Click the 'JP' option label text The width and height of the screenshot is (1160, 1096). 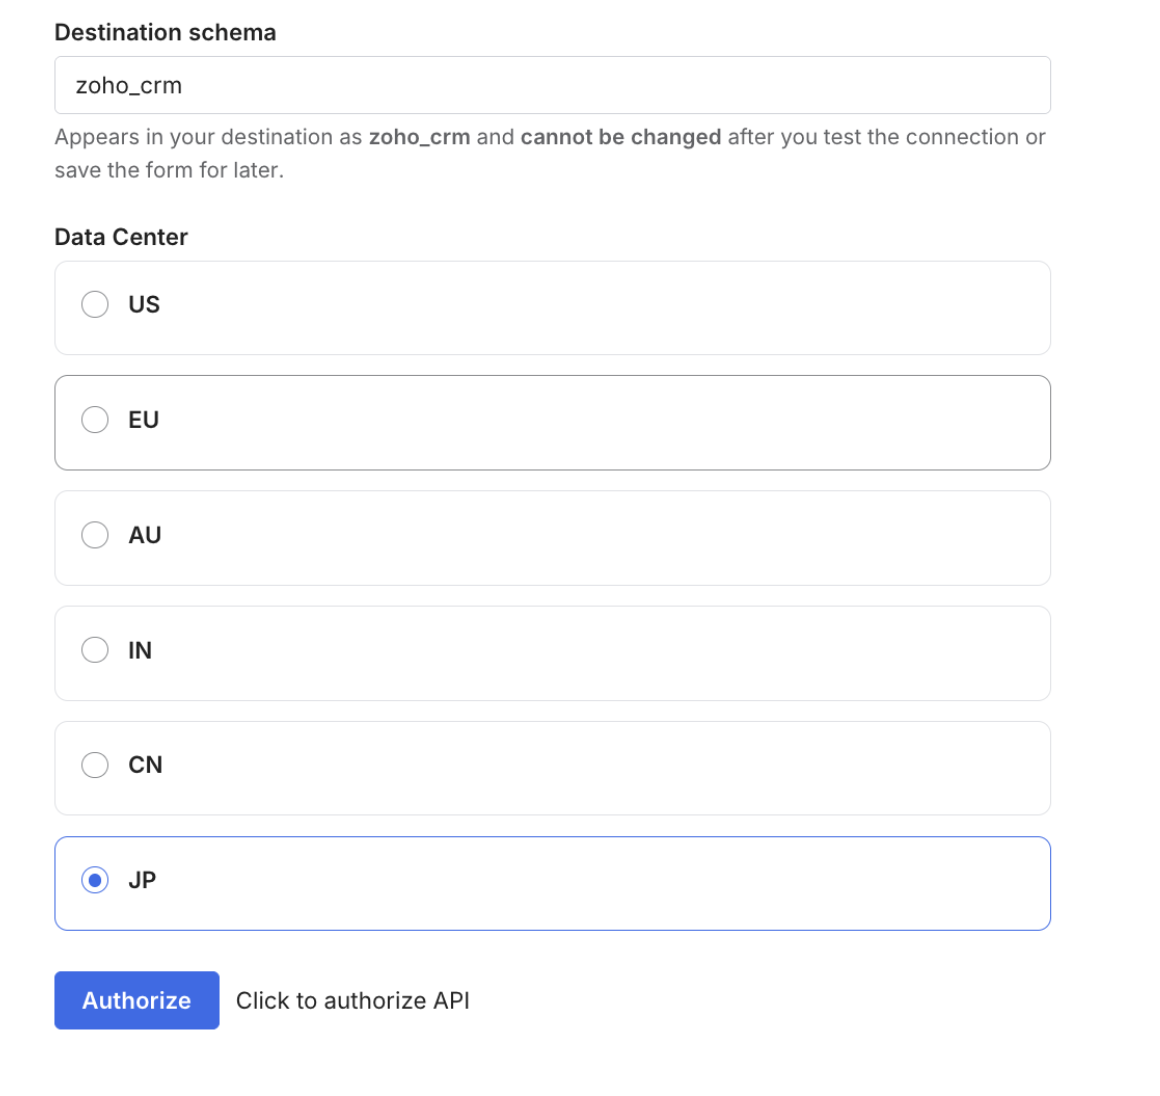point(142,880)
